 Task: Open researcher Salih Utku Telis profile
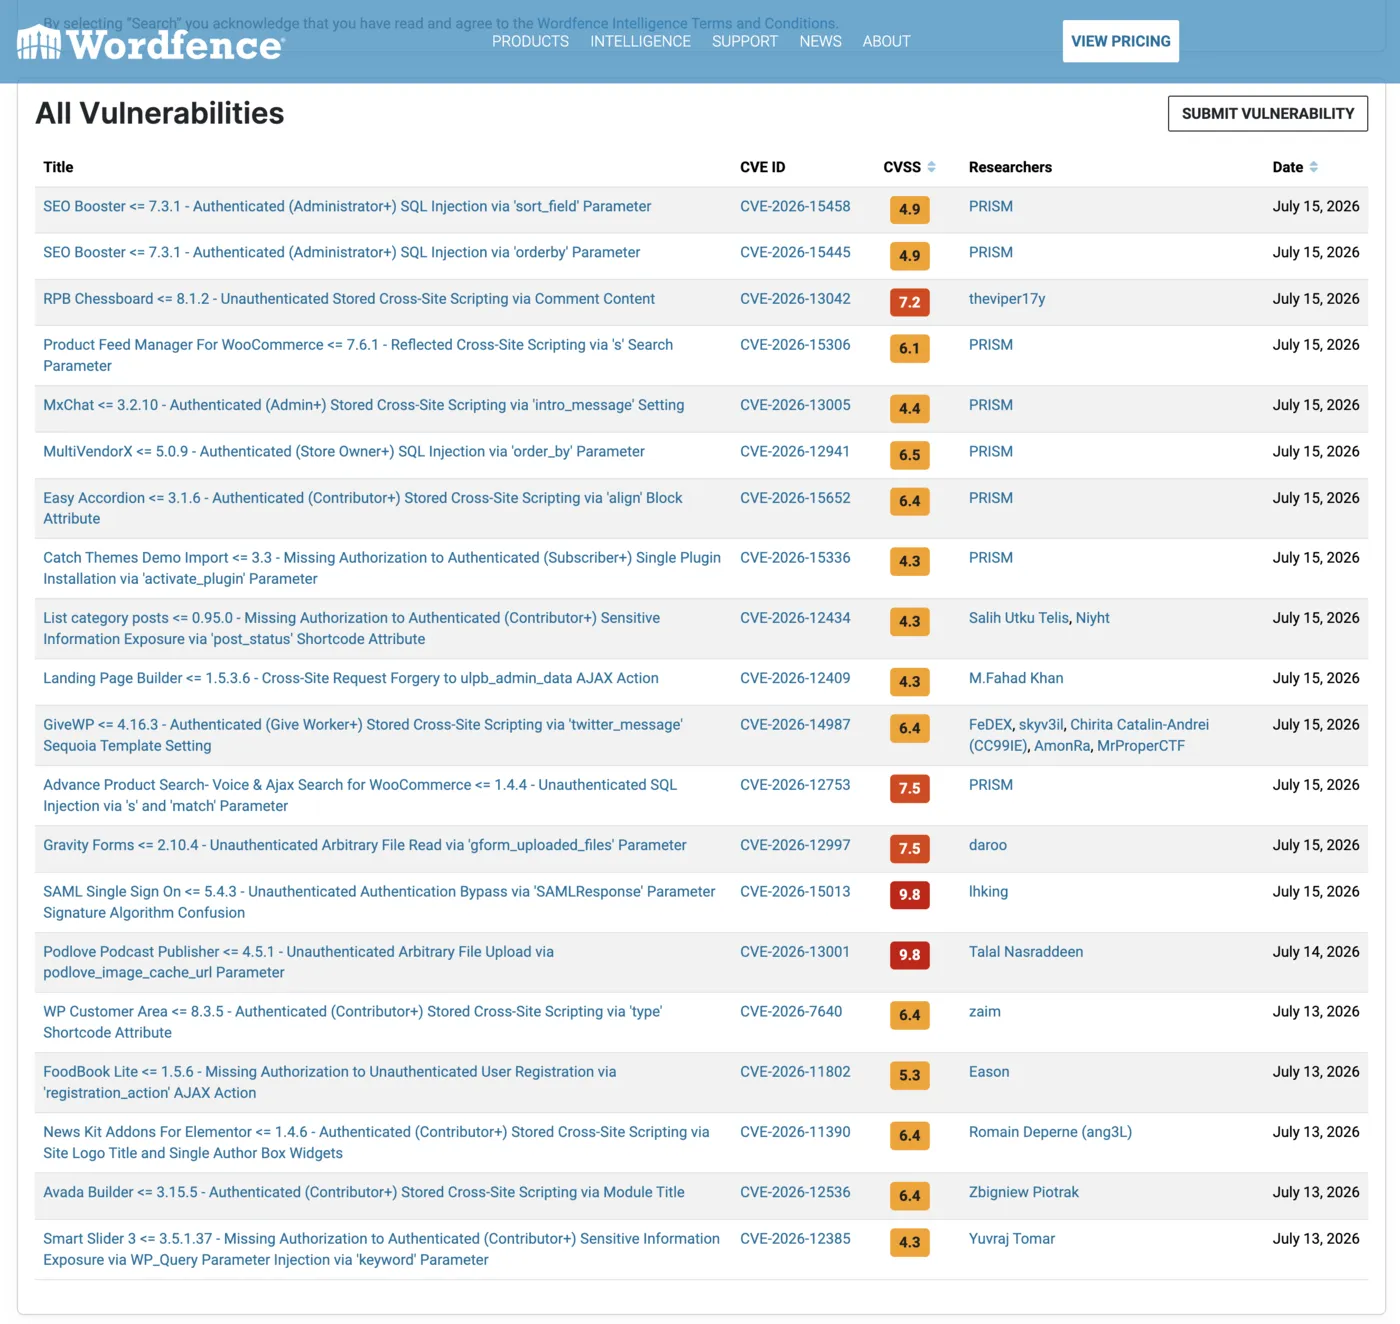(x=1018, y=617)
